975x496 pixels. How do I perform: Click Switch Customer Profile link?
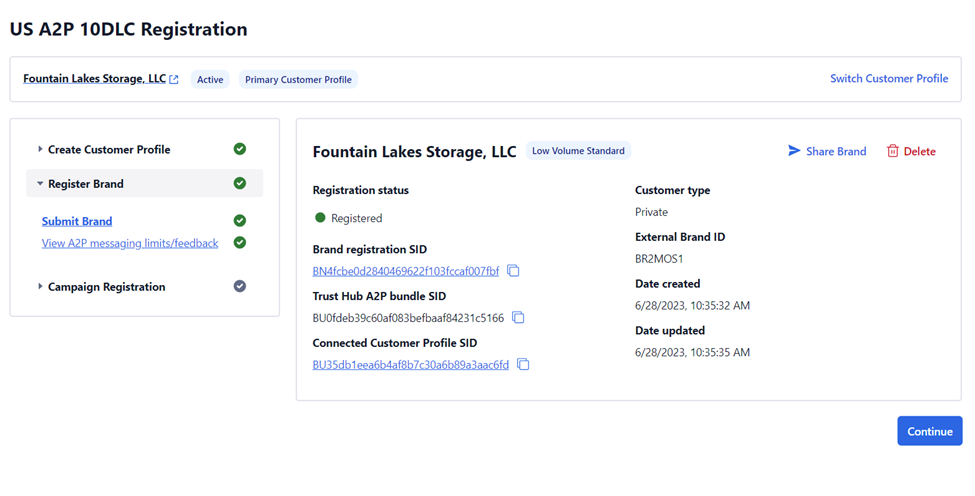coord(889,78)
